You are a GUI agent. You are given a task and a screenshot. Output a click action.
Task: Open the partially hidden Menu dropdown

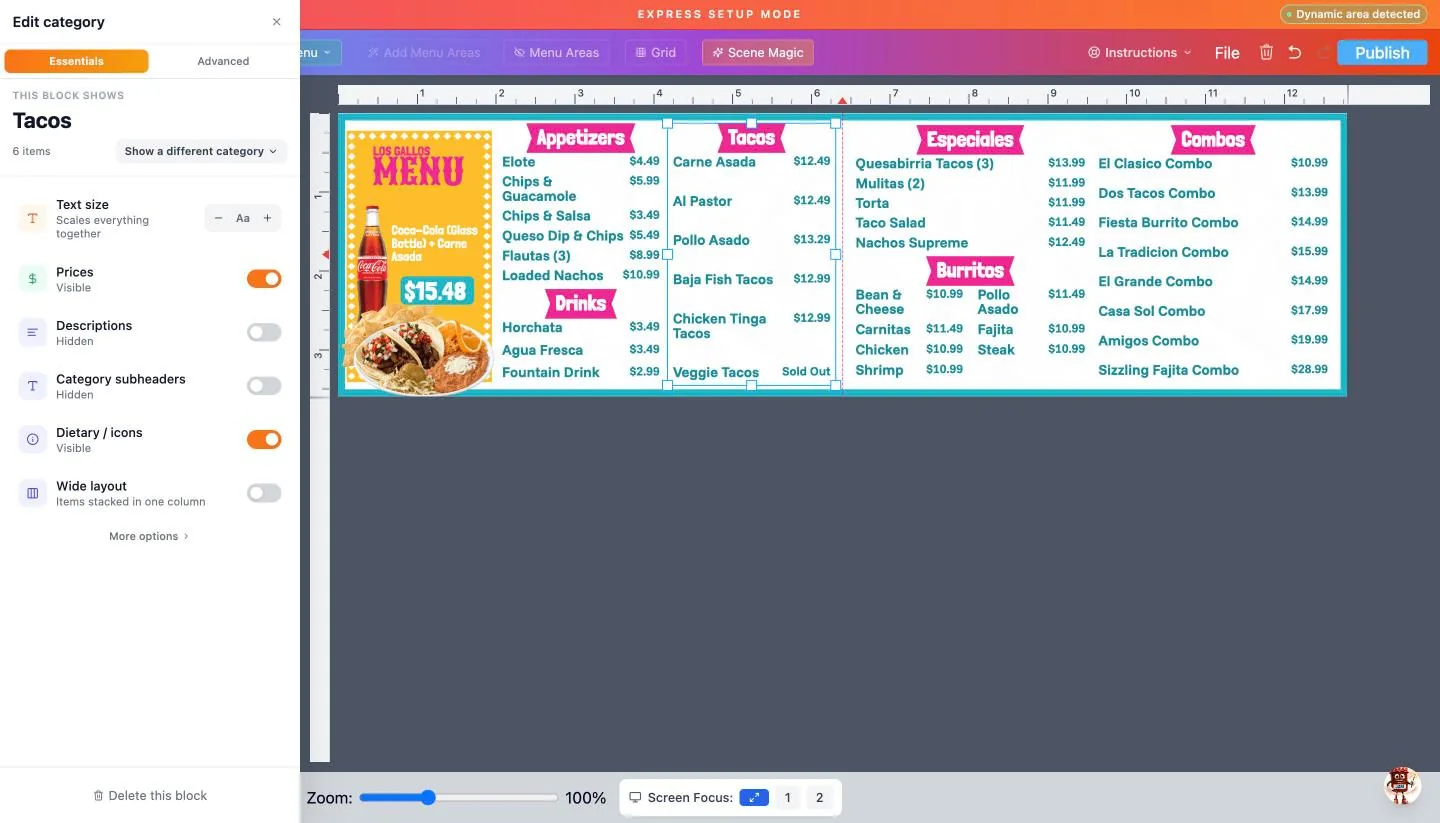pos(320,53)
